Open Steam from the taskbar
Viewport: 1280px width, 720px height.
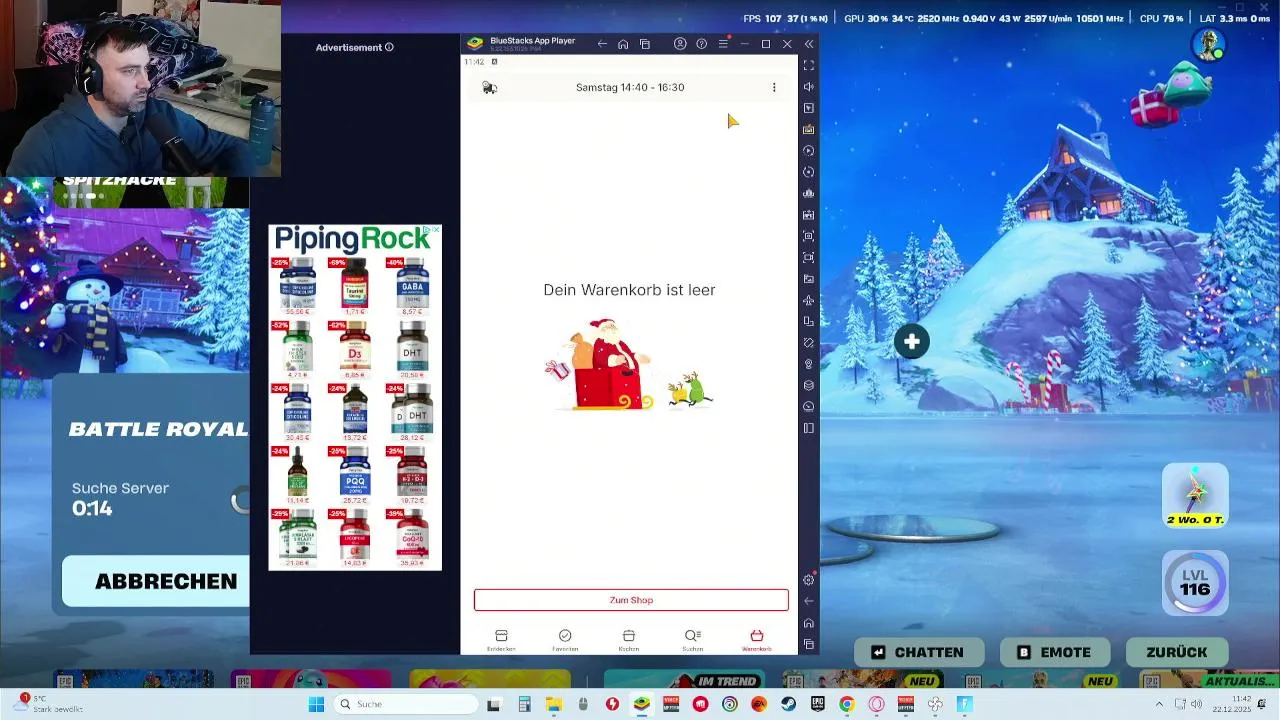[x=788, y=704]
